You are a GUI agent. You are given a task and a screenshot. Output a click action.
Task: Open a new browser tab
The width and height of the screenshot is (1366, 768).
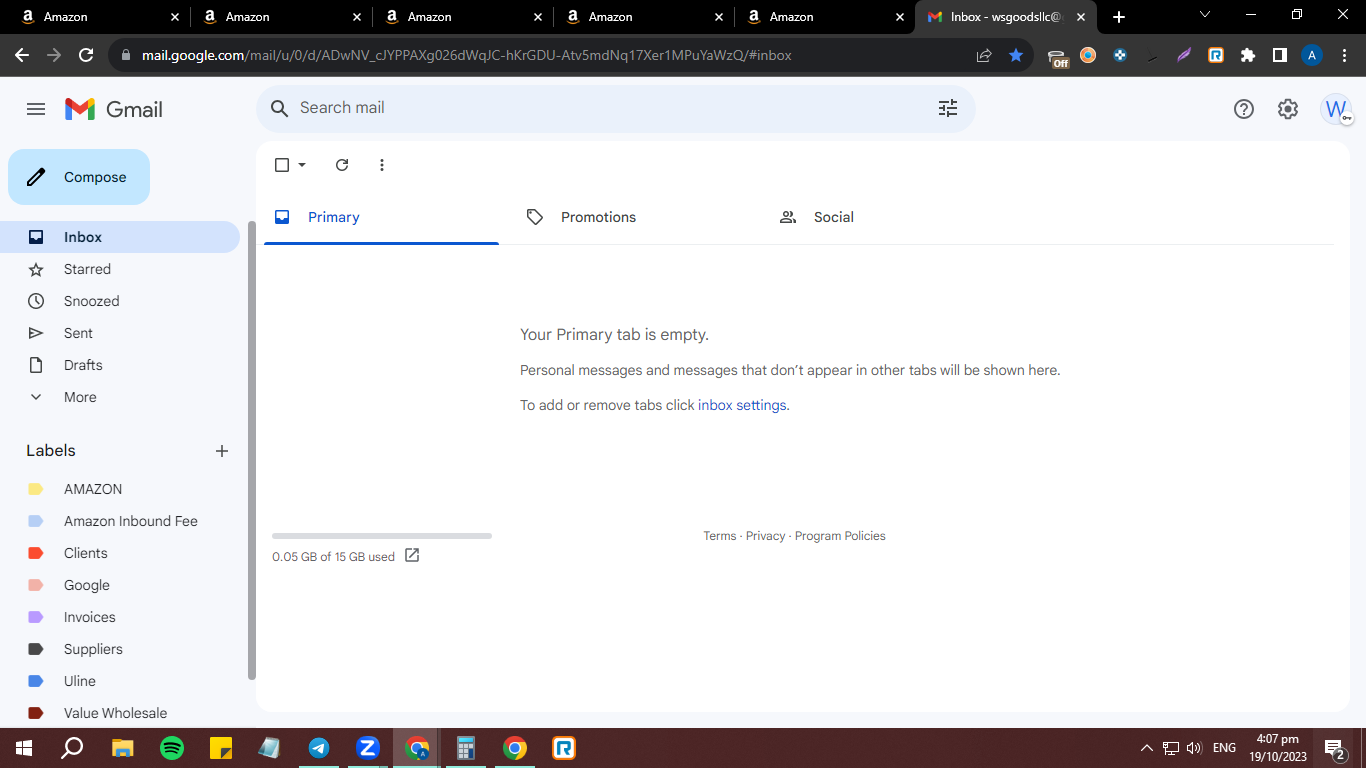(x=1119, y=17)
